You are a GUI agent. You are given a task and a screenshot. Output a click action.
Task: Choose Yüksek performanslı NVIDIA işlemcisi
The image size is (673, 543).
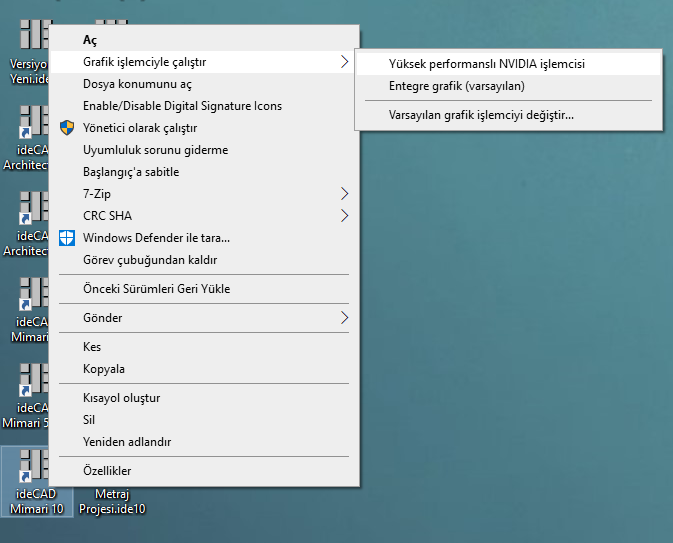(508, 64)
